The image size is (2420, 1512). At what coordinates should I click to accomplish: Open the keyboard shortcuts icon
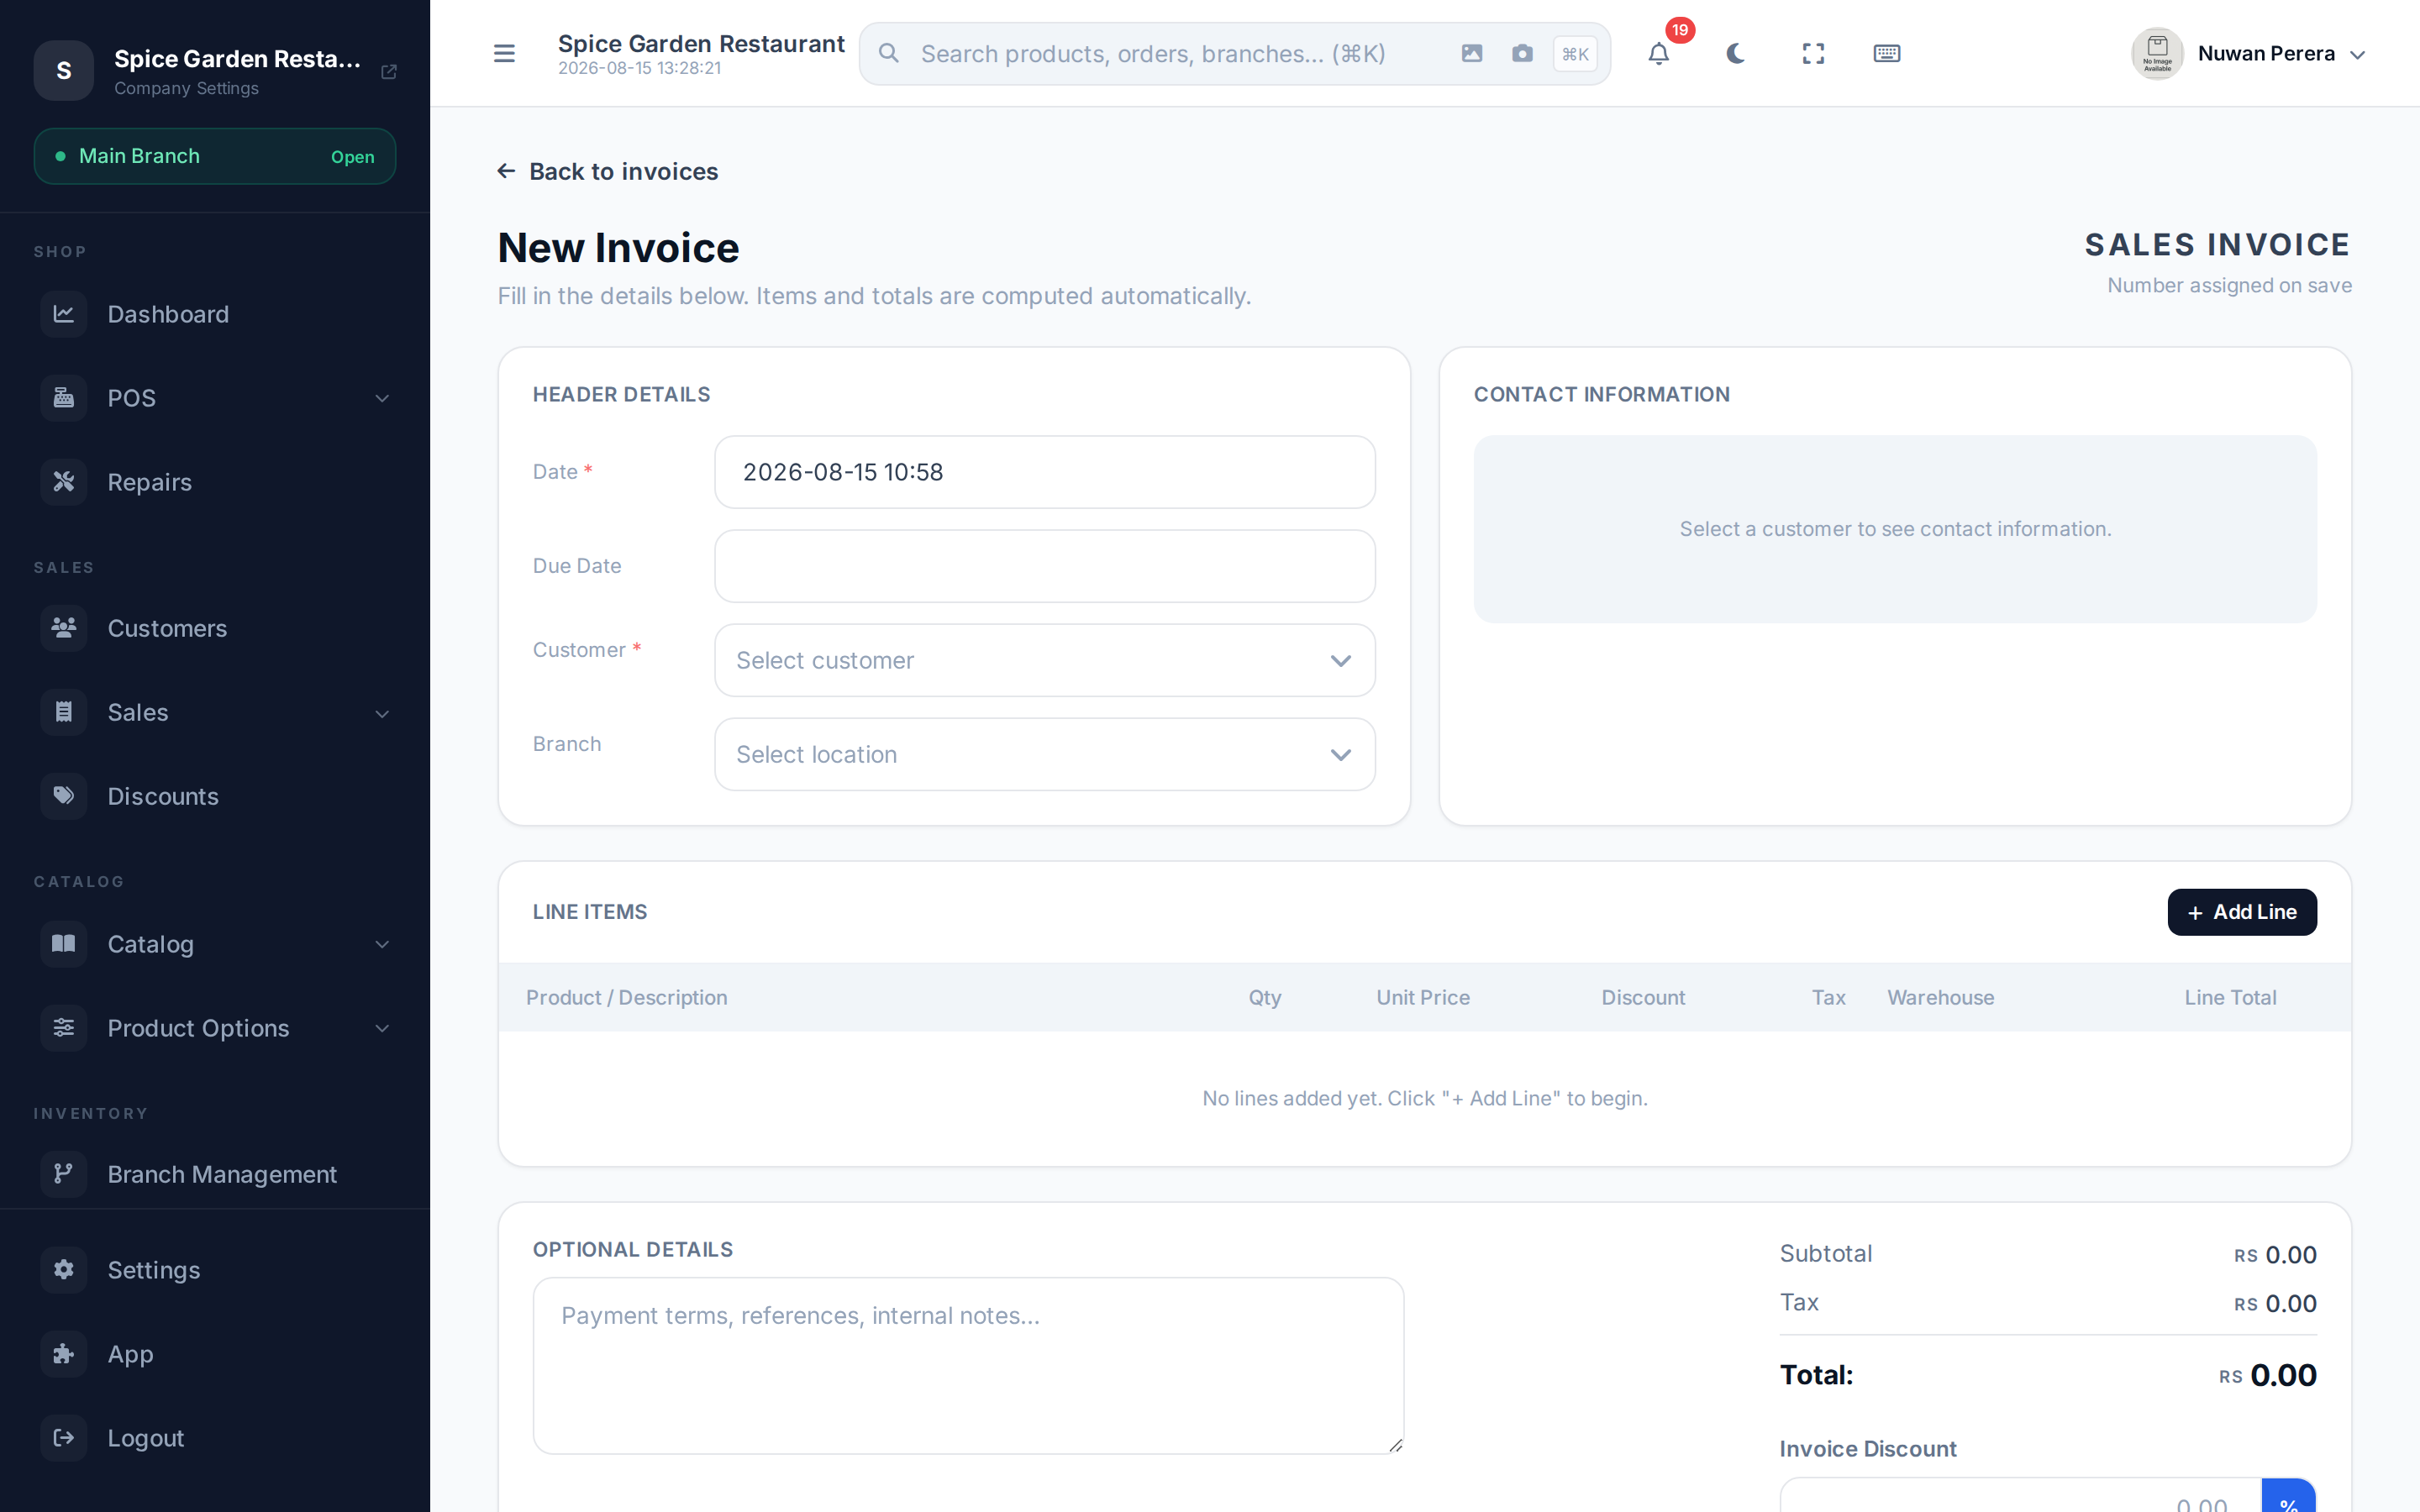(x=1886, y=53)
